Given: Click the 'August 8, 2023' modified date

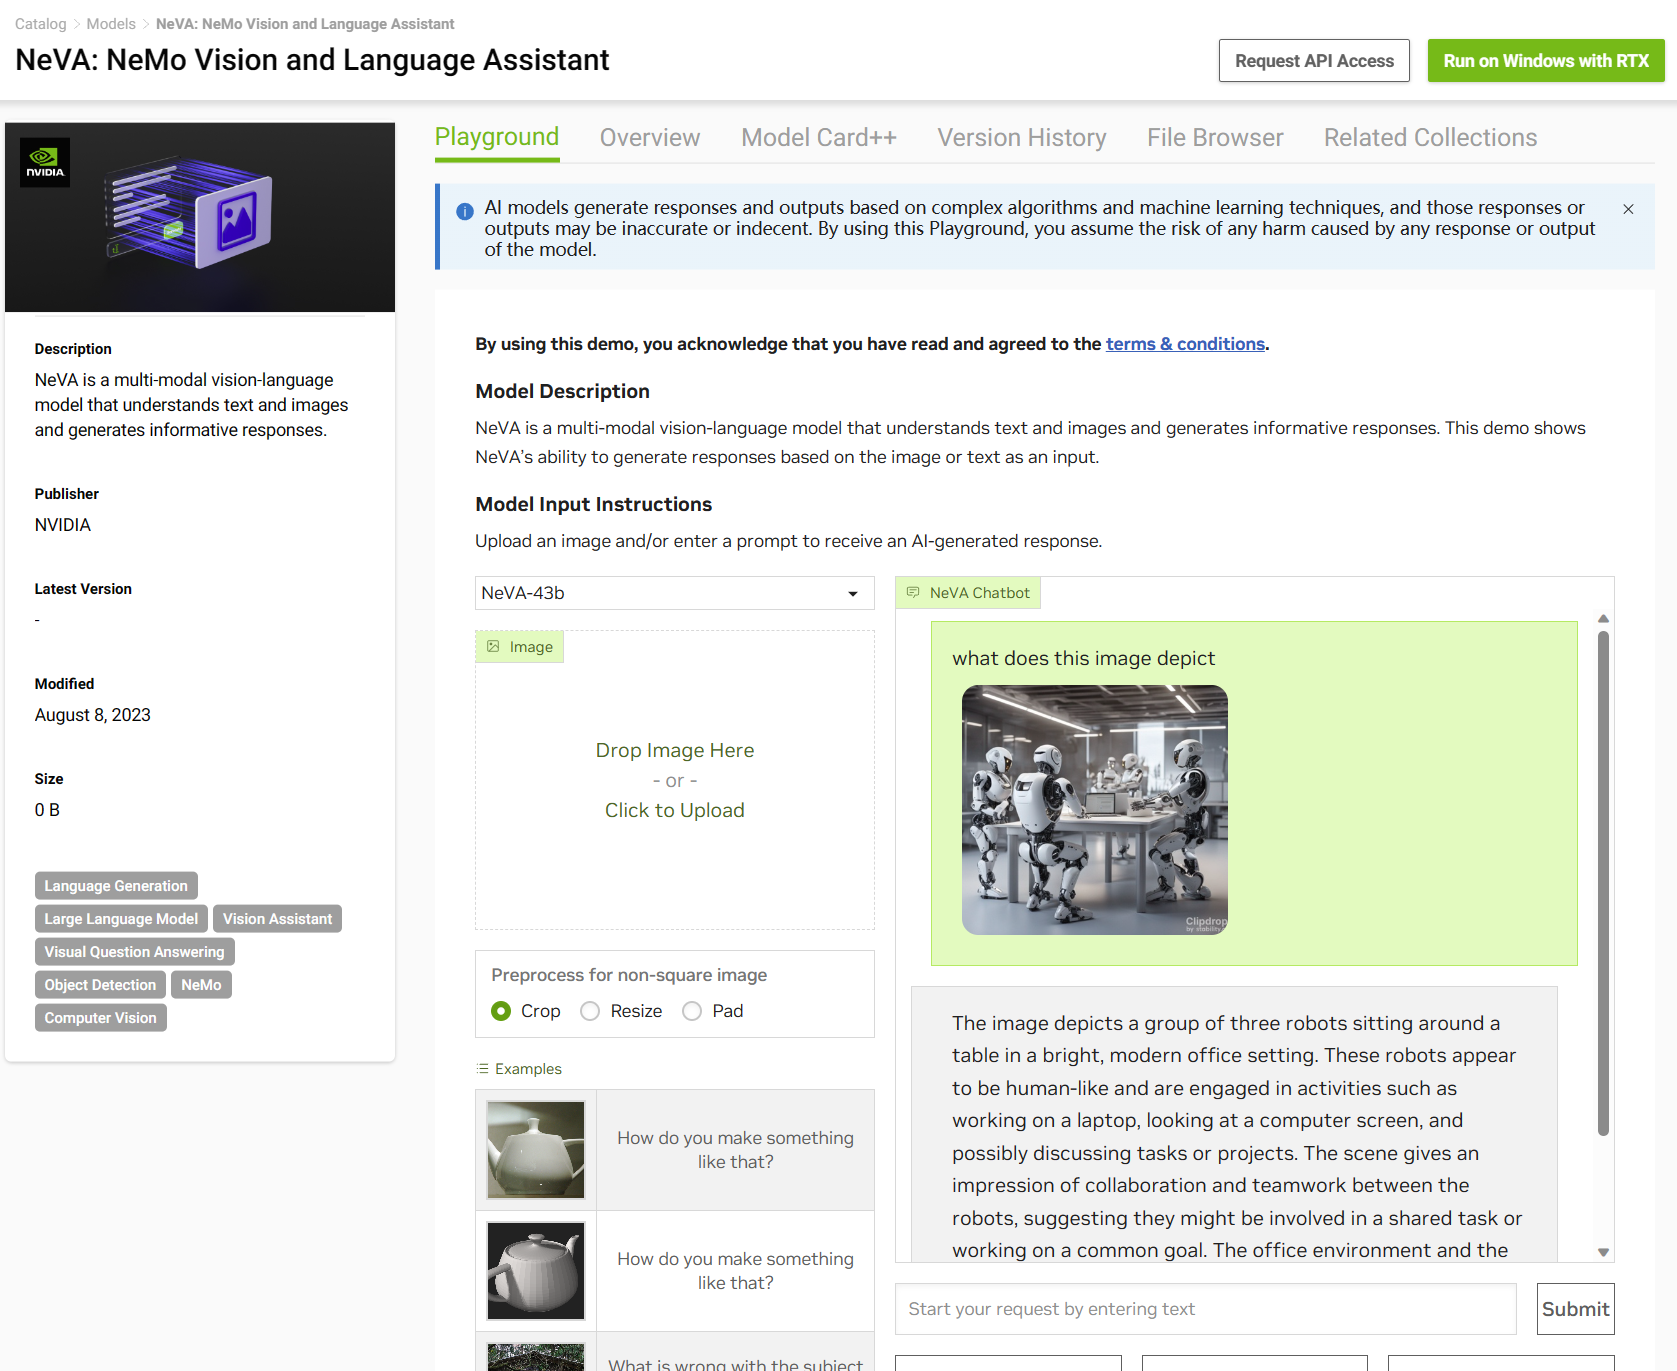Looking at the screenshot, I should coord(93,715).
